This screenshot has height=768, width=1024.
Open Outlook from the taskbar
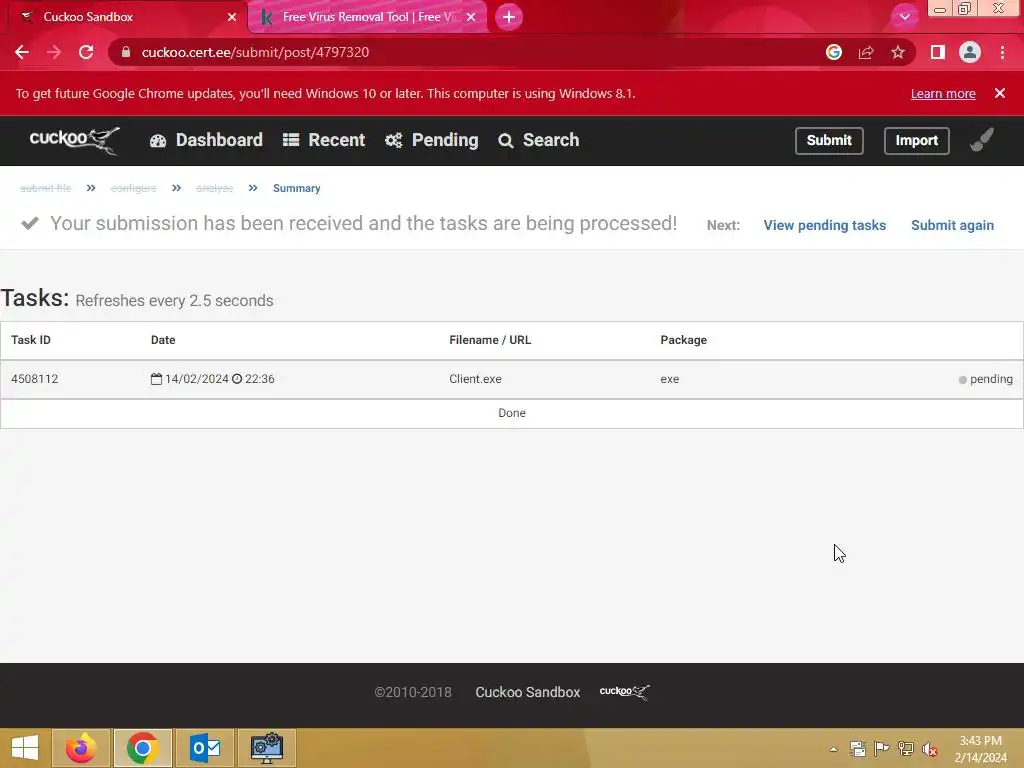pyautogui.click(x=204, y=748)
